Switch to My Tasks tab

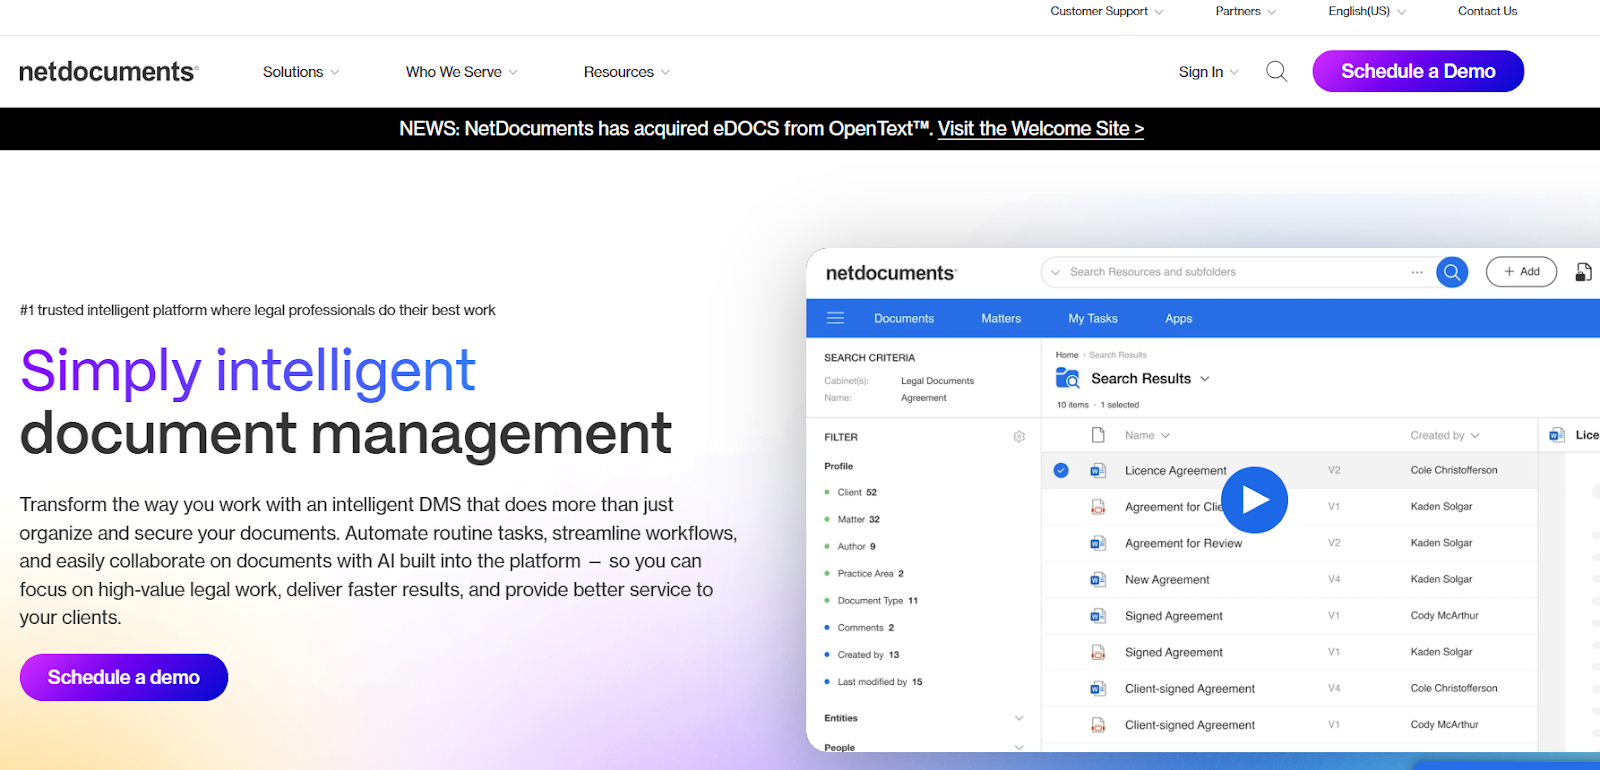tap(1093, 318)
